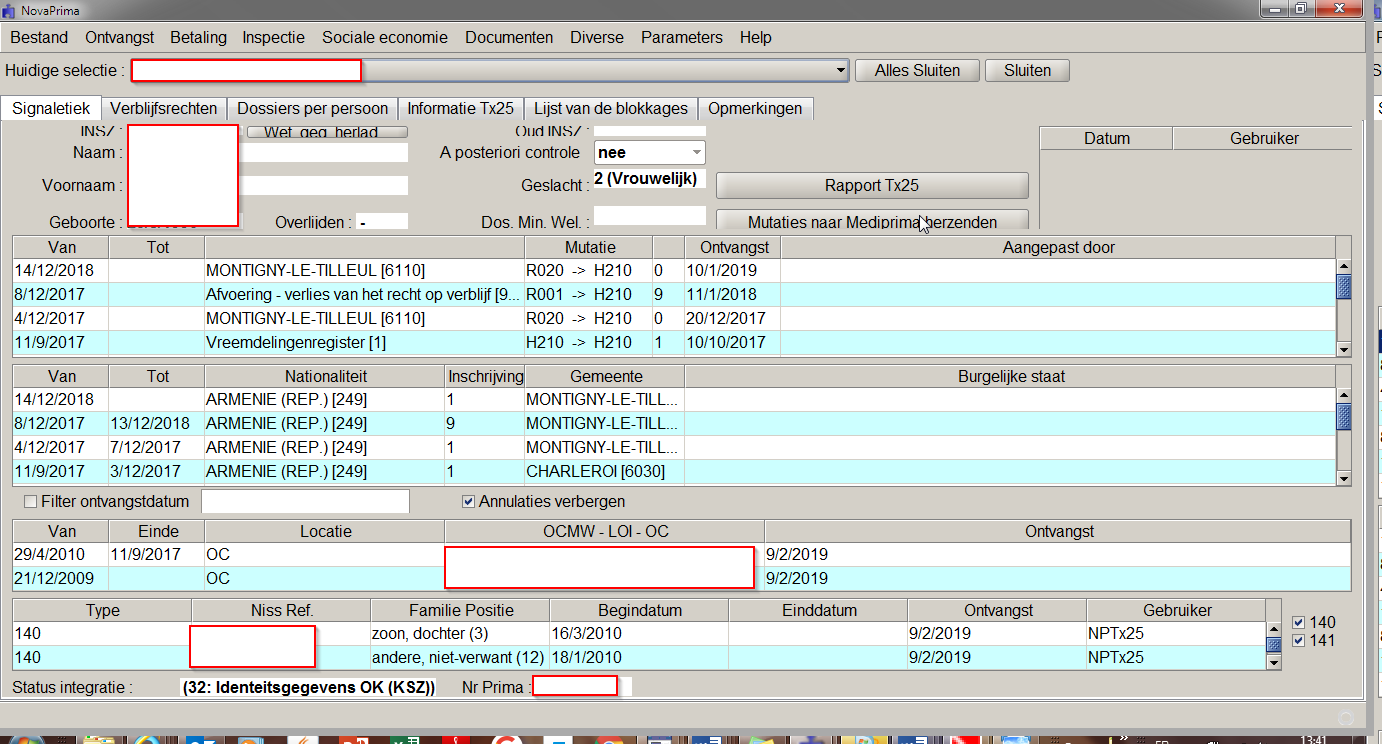Click the filter ontvangstdatum date field

click(x=305, y=501)
